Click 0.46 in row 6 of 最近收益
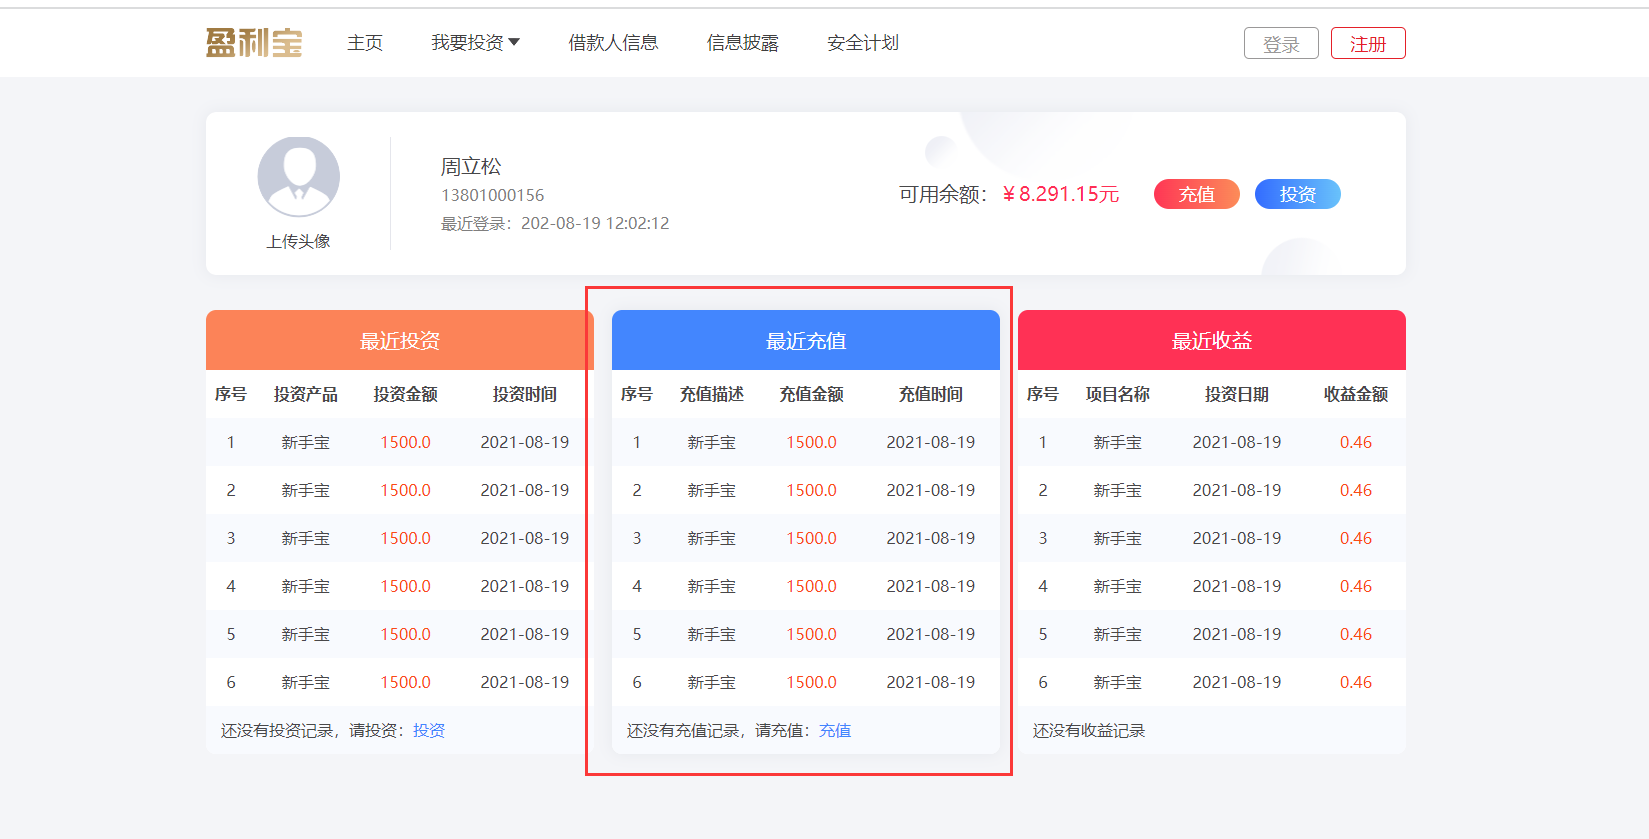This screenshot has width=1649, height=839. [1356, 682]
